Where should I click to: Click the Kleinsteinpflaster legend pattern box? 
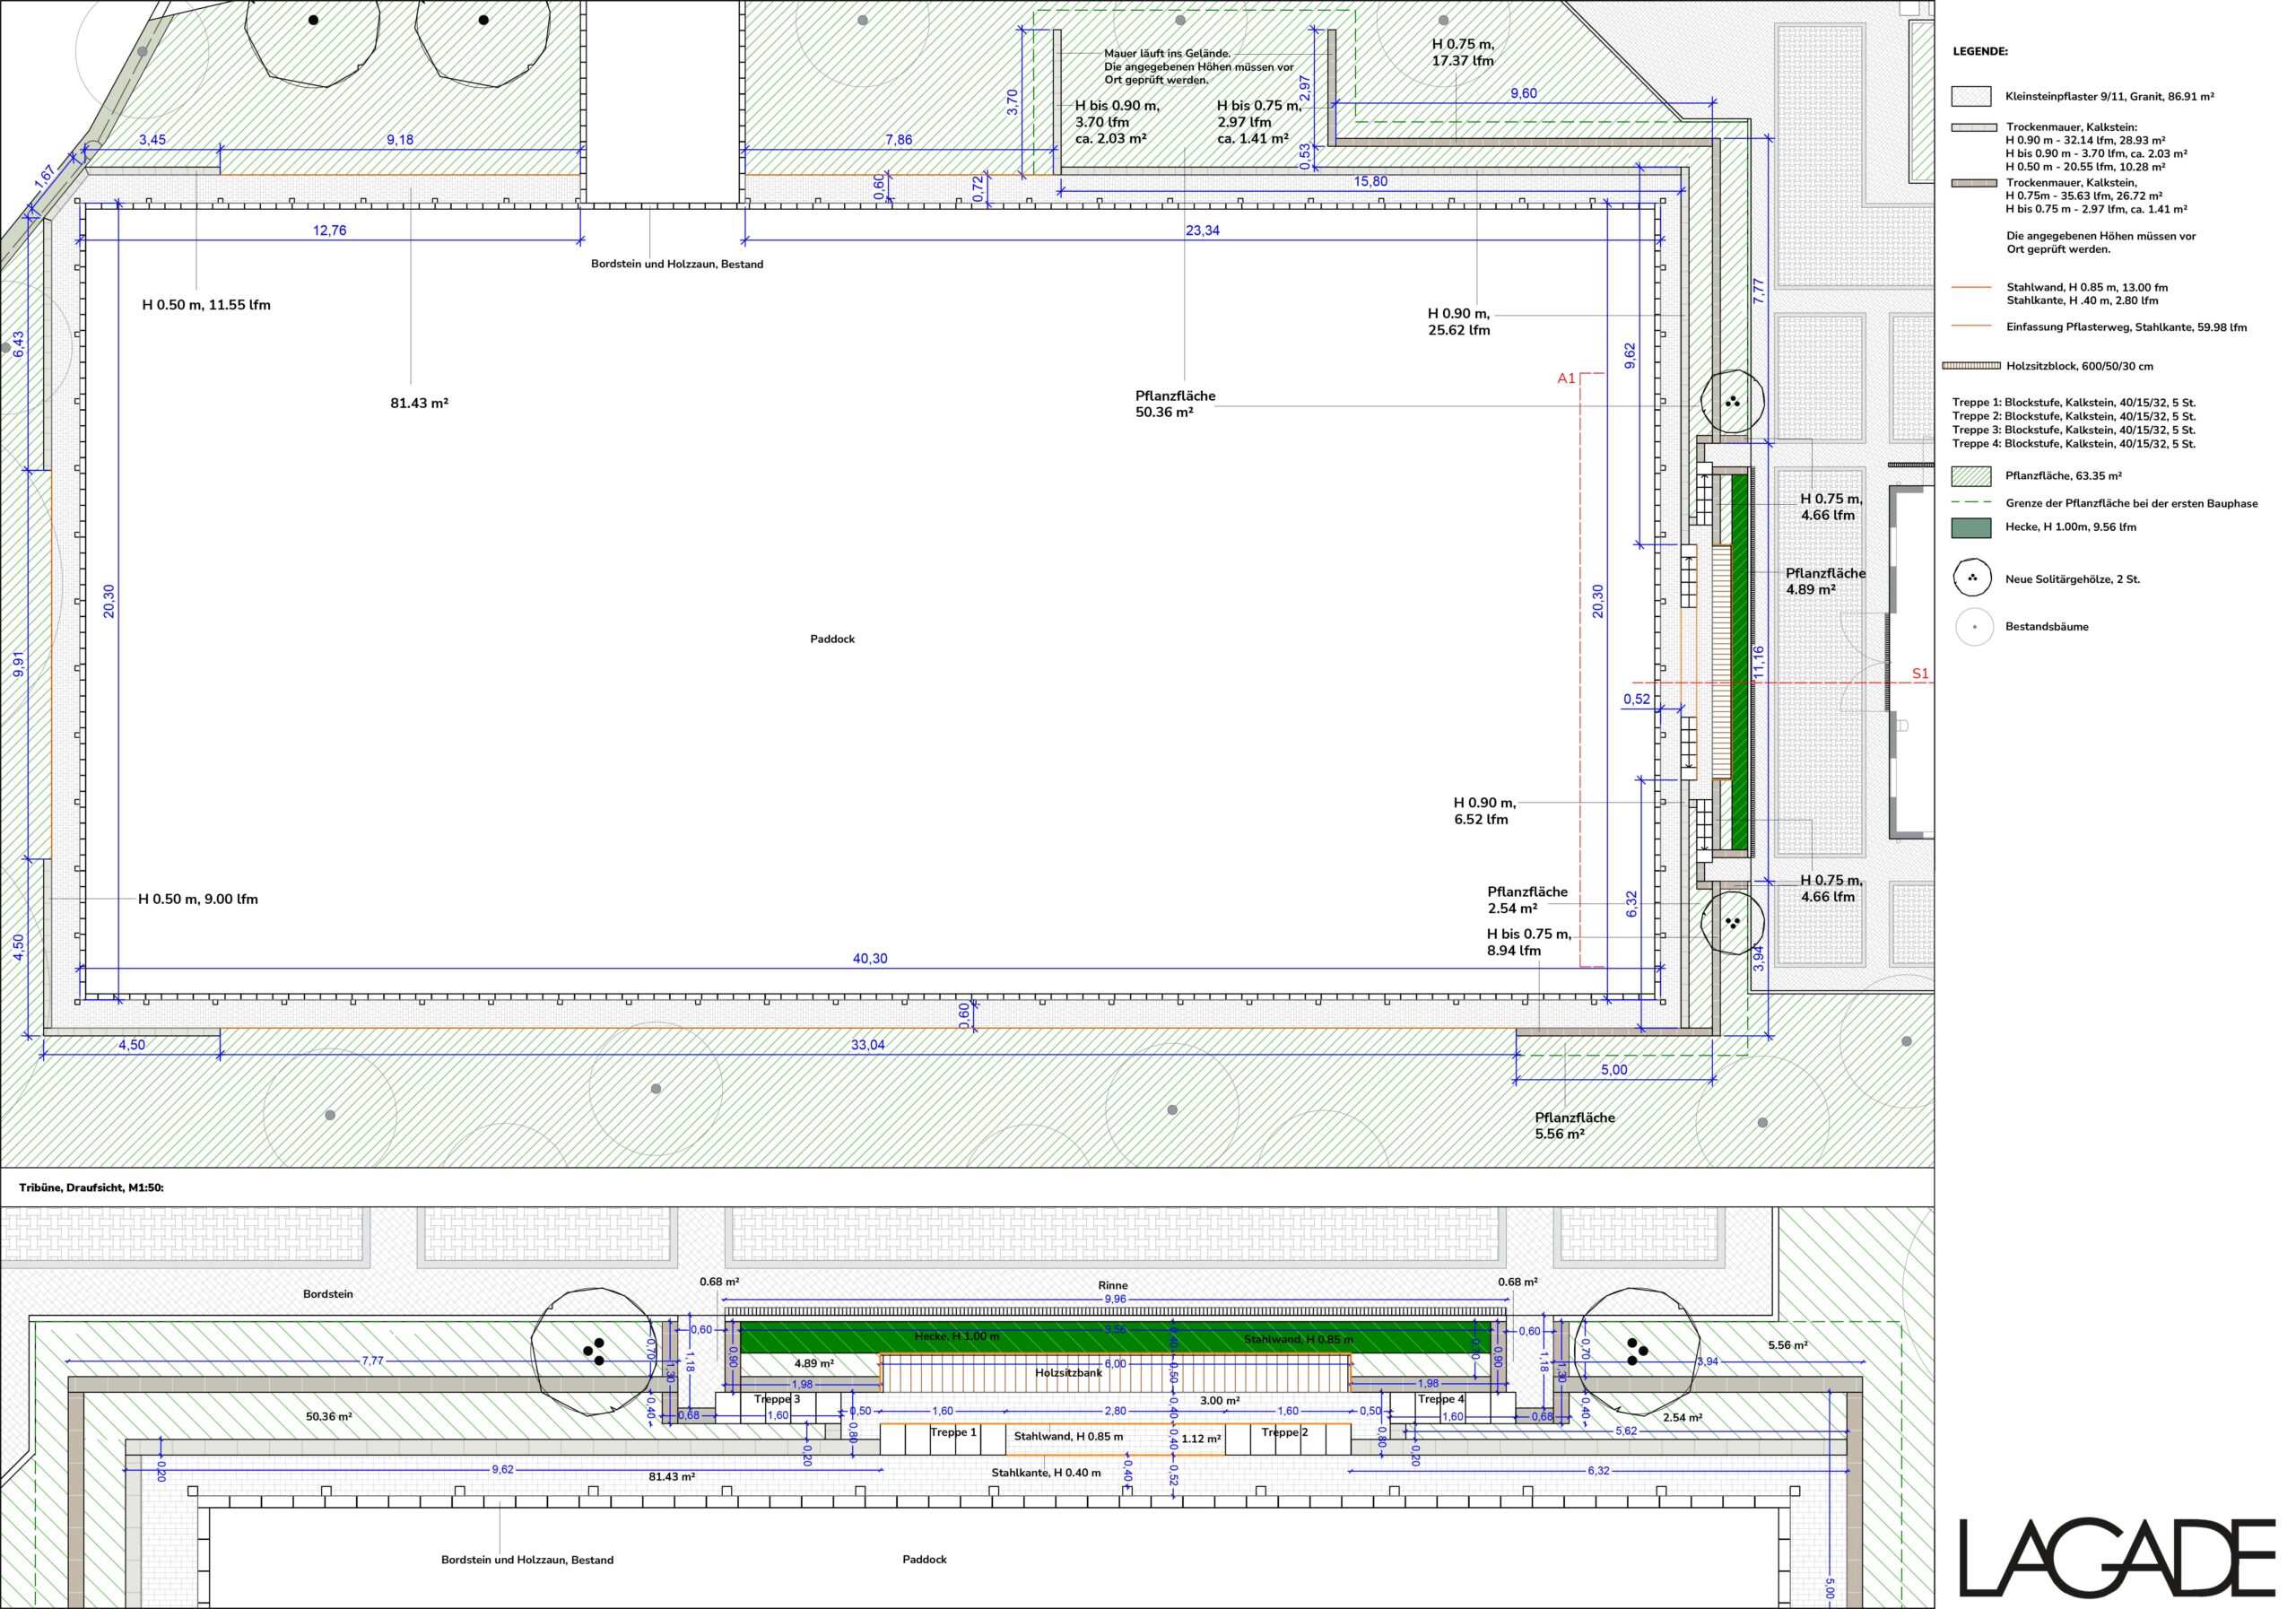pyautogui.click(x=1971, y=96)
